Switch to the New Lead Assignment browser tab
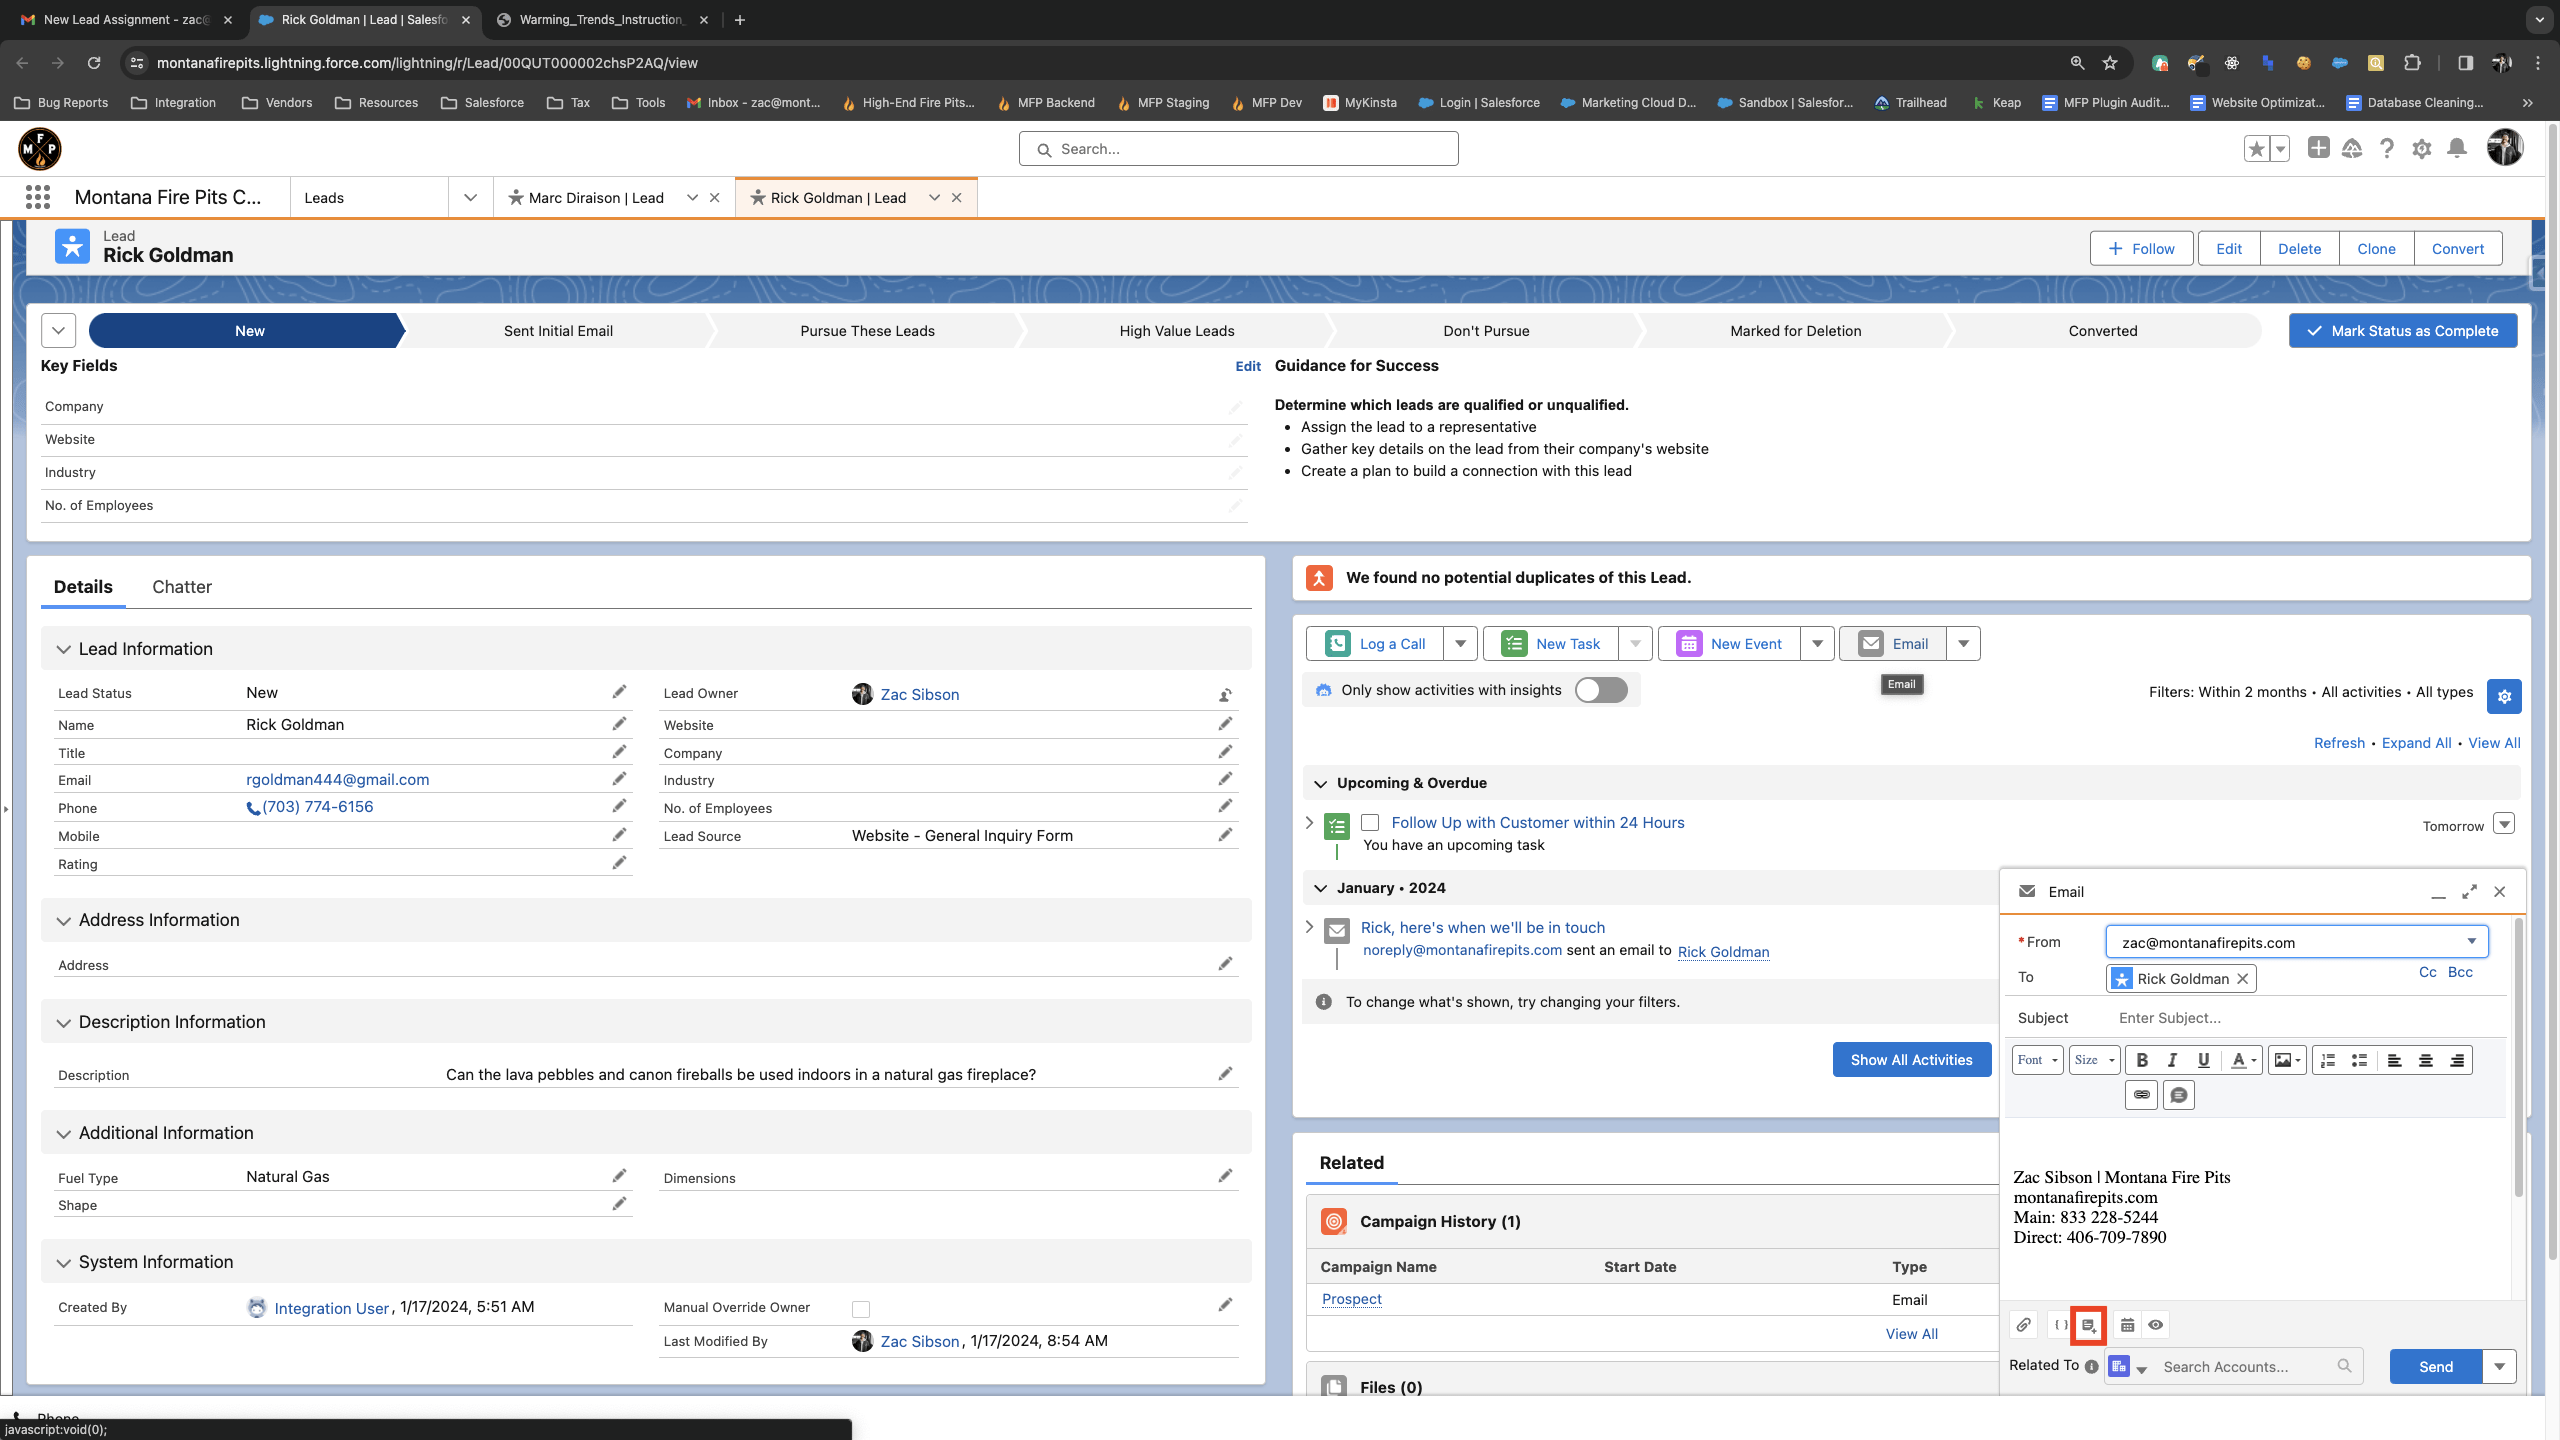 point(126,19)
